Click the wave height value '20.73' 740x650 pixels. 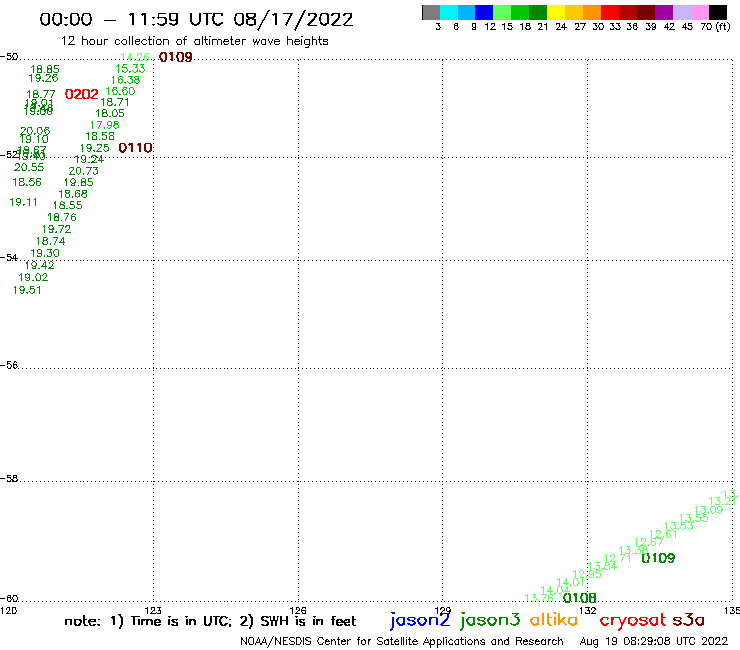[x=84, y=171]
